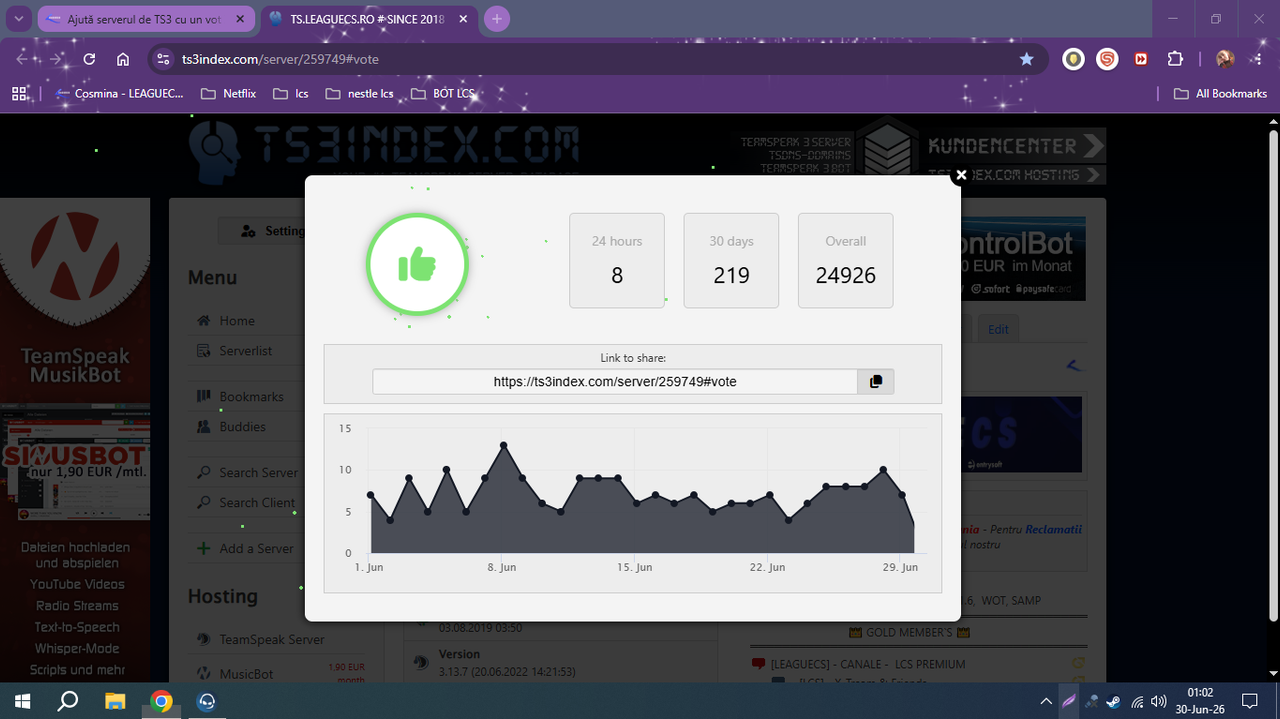1280x719 pixels.
Task: Go to the browser home page
Action: coord(123,59)
